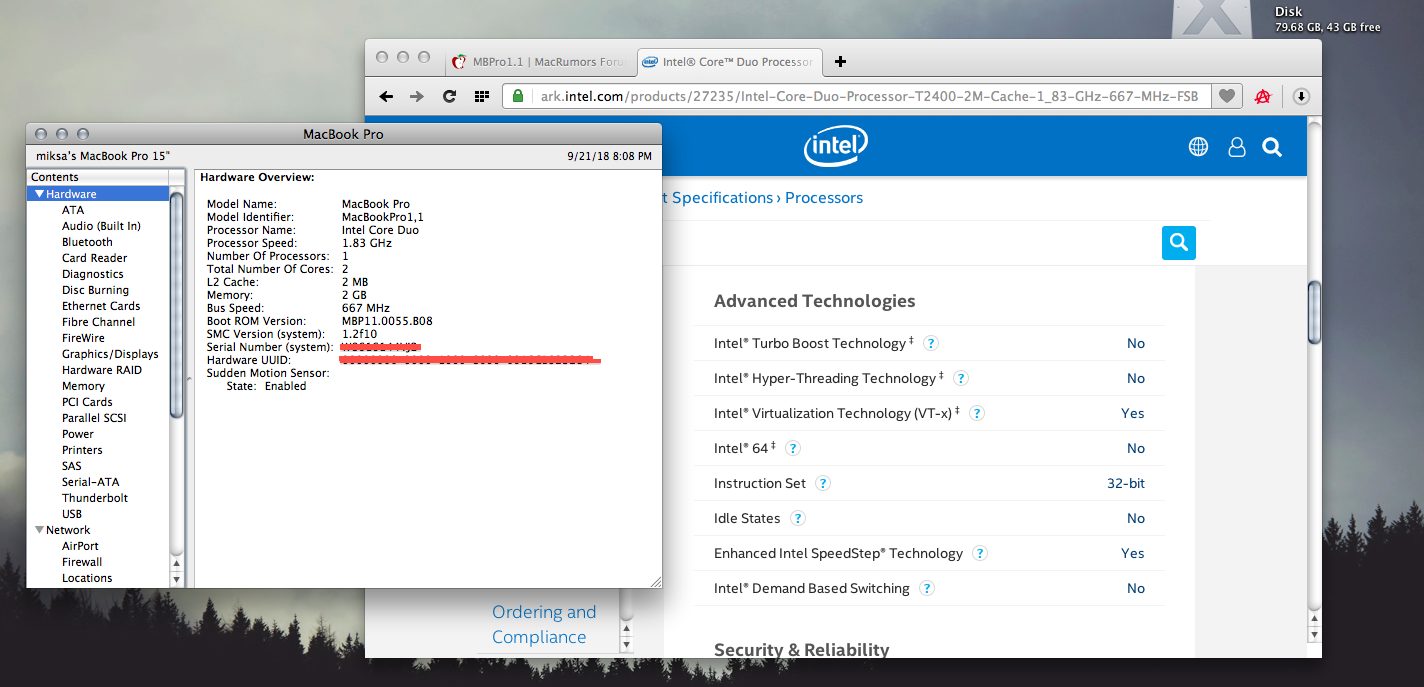Select Locations under Network
This screenshot has width=1424, height=687.
[87, 578]
